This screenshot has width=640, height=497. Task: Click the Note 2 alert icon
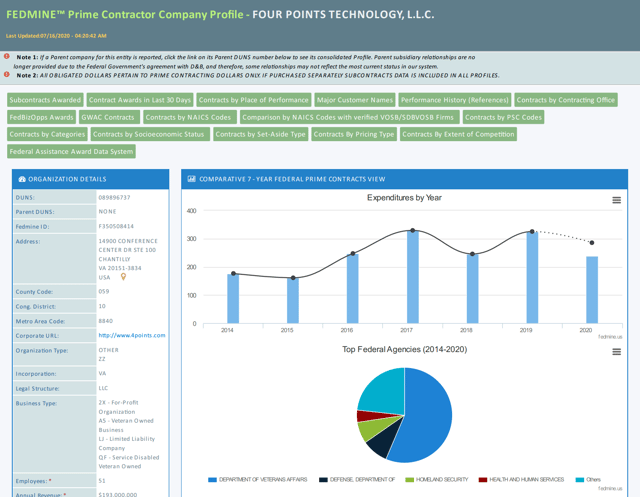pyautogui.click(x=7, y=74)
